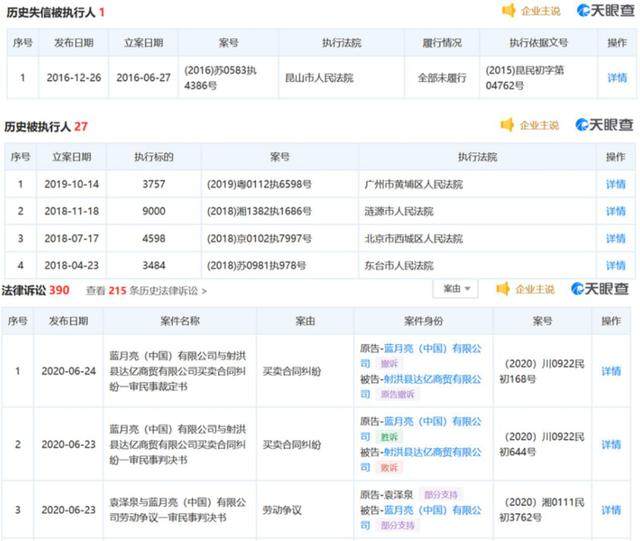Select filing date 2016-06-27 cell
The height and width of the screenshot is (541, 640).
143,78
